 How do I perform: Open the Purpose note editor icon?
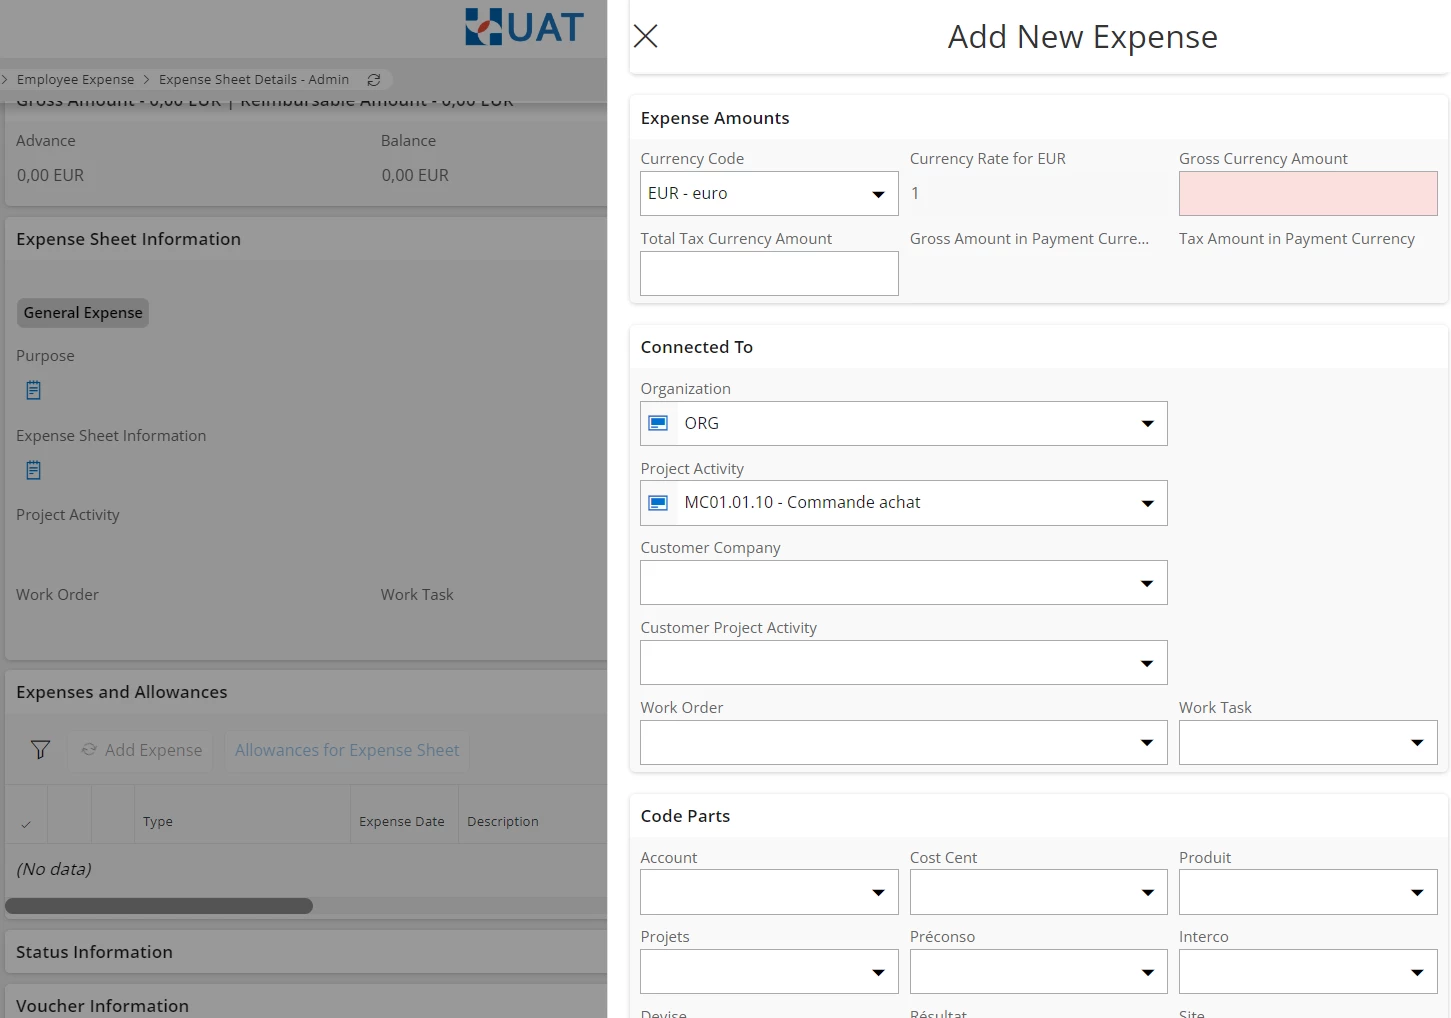click(33, 390)
